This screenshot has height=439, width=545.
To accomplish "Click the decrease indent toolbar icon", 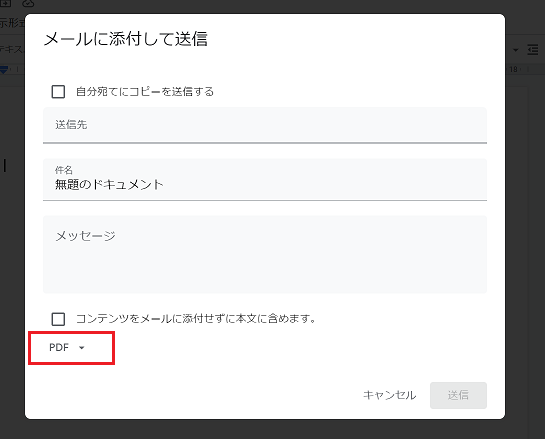I will (x=532, y=50).
